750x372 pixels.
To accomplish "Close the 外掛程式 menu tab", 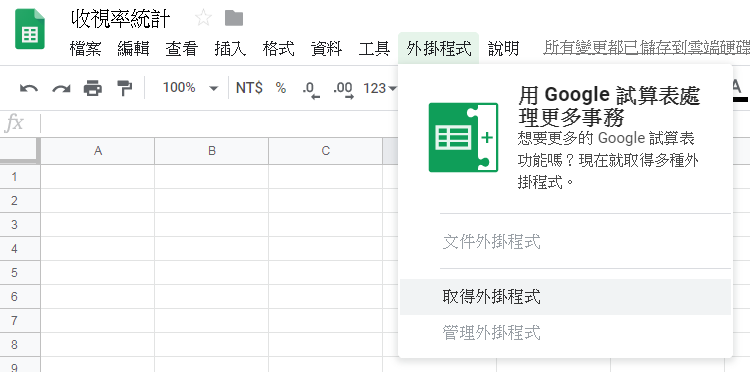I will pos(439,48).
